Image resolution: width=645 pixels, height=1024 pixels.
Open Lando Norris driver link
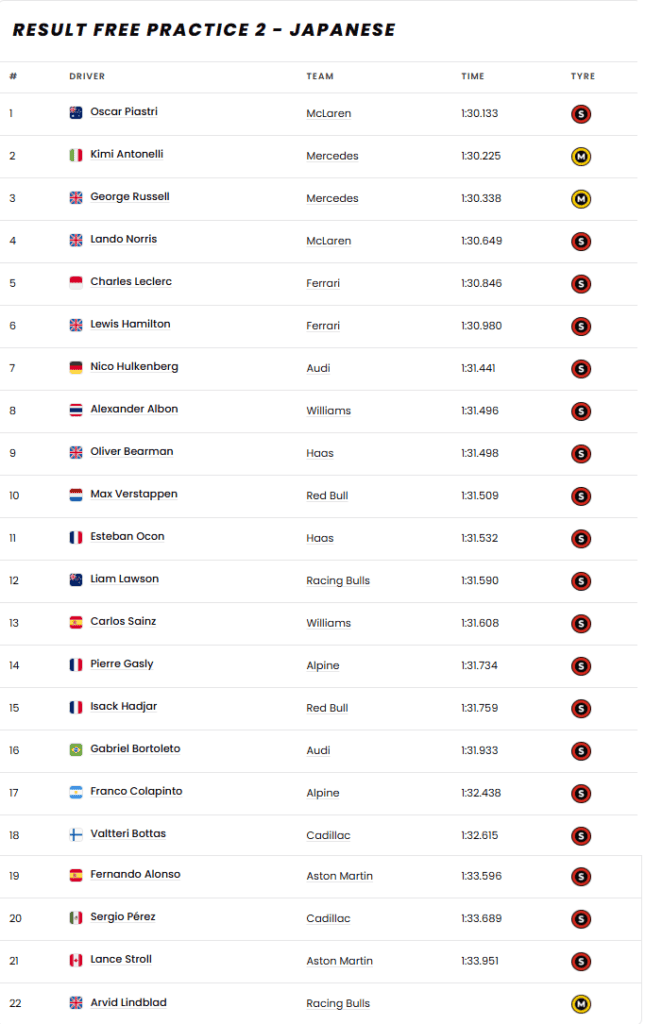coord(123,239)
